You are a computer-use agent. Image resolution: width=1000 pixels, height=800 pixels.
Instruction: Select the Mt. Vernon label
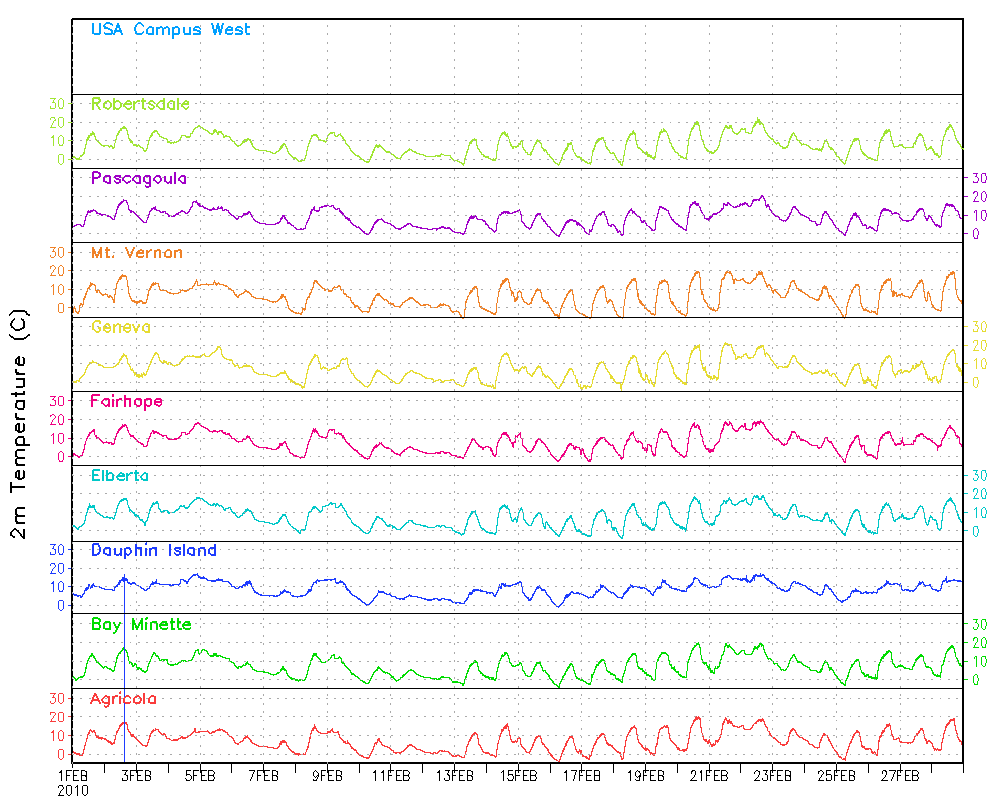tap(136, 253)
